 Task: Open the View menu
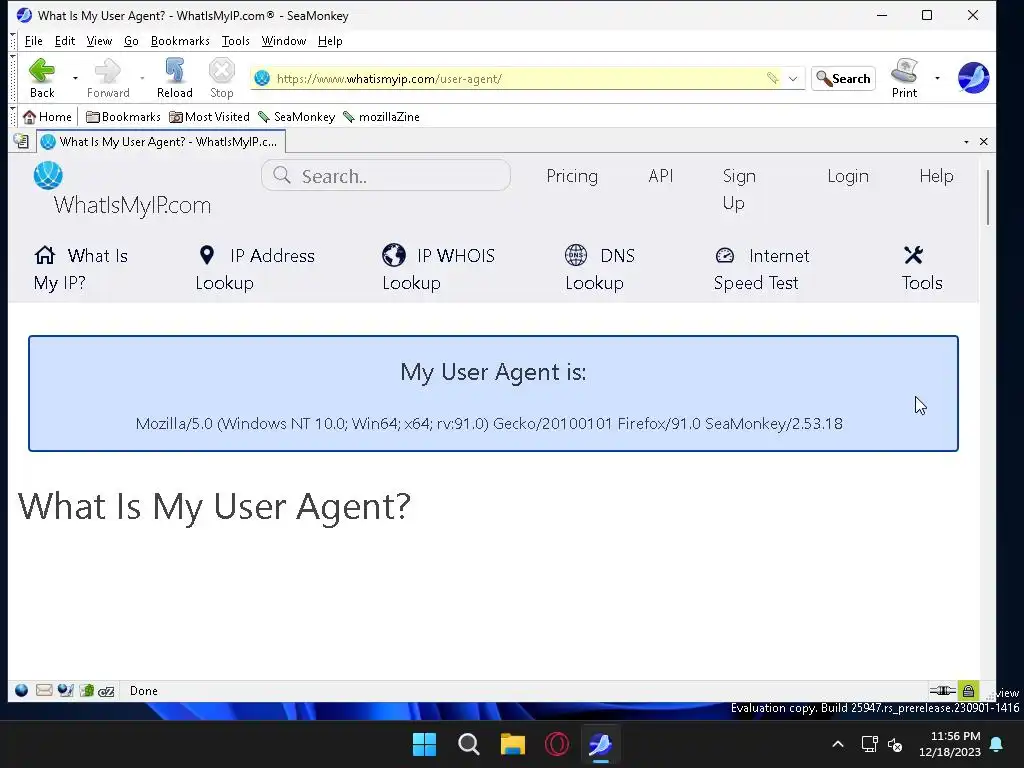[99, 41]
